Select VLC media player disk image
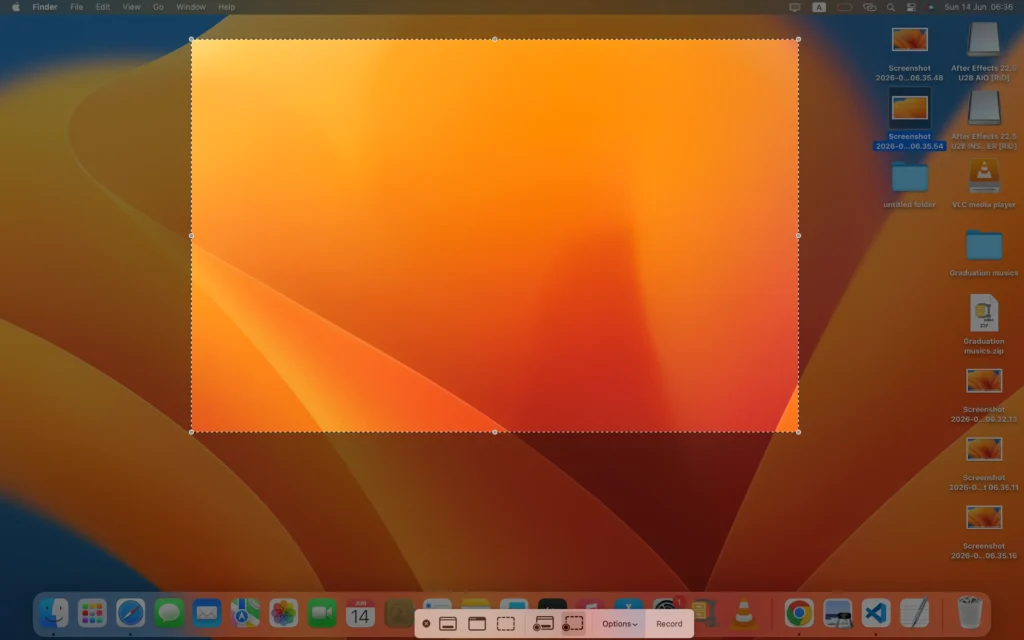Screen dimensions: 1024x640 (984, 184)
